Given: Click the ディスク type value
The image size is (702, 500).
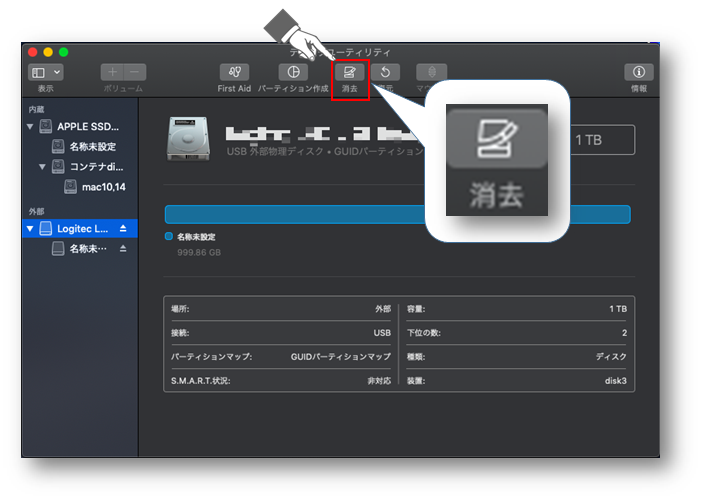Looking at the screenshot, I should [x=611, y=357].
